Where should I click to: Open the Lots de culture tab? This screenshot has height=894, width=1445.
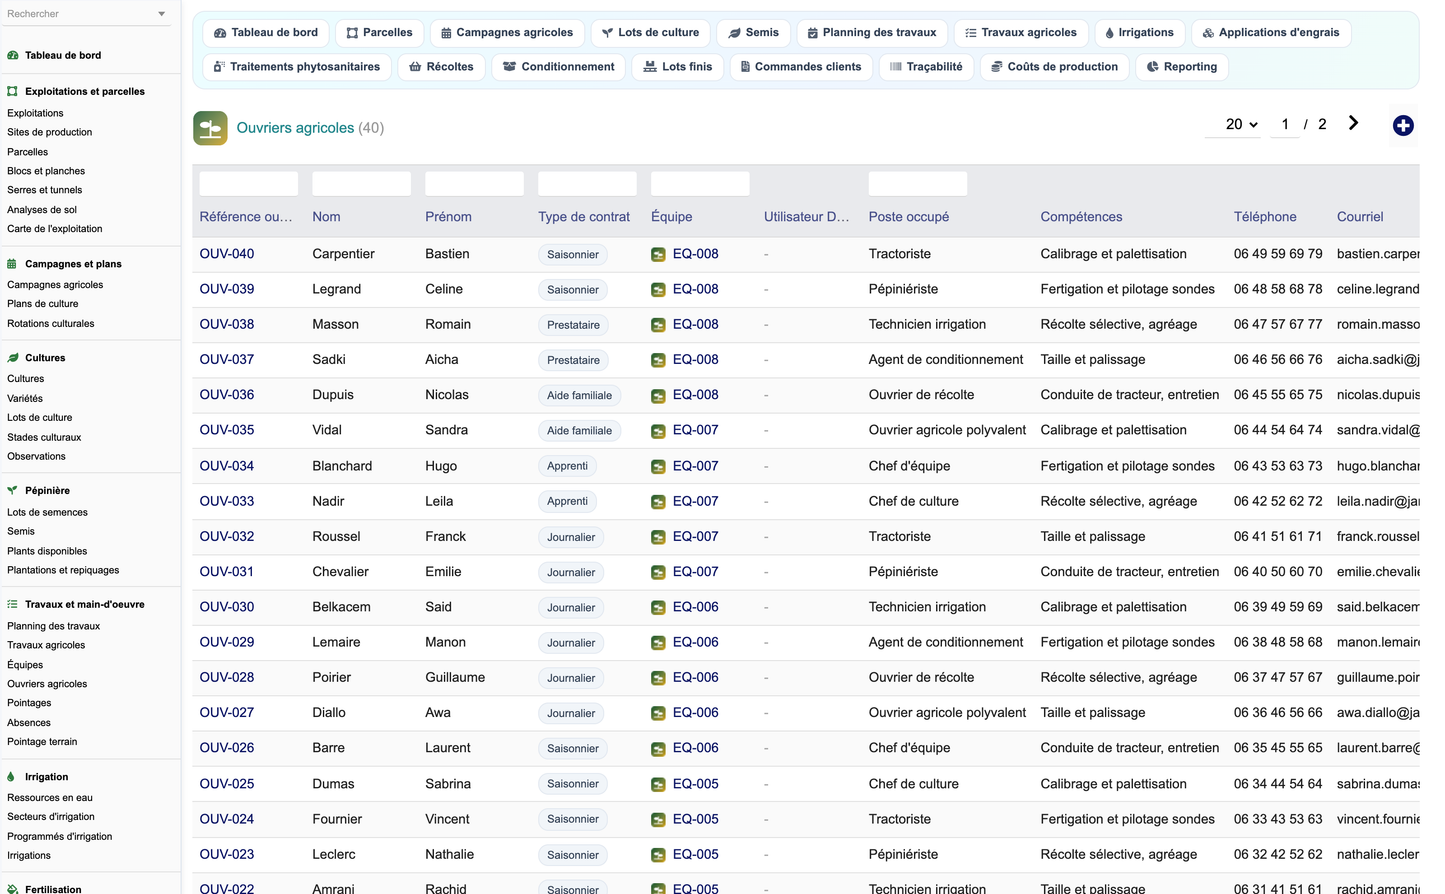click(650, 33)
